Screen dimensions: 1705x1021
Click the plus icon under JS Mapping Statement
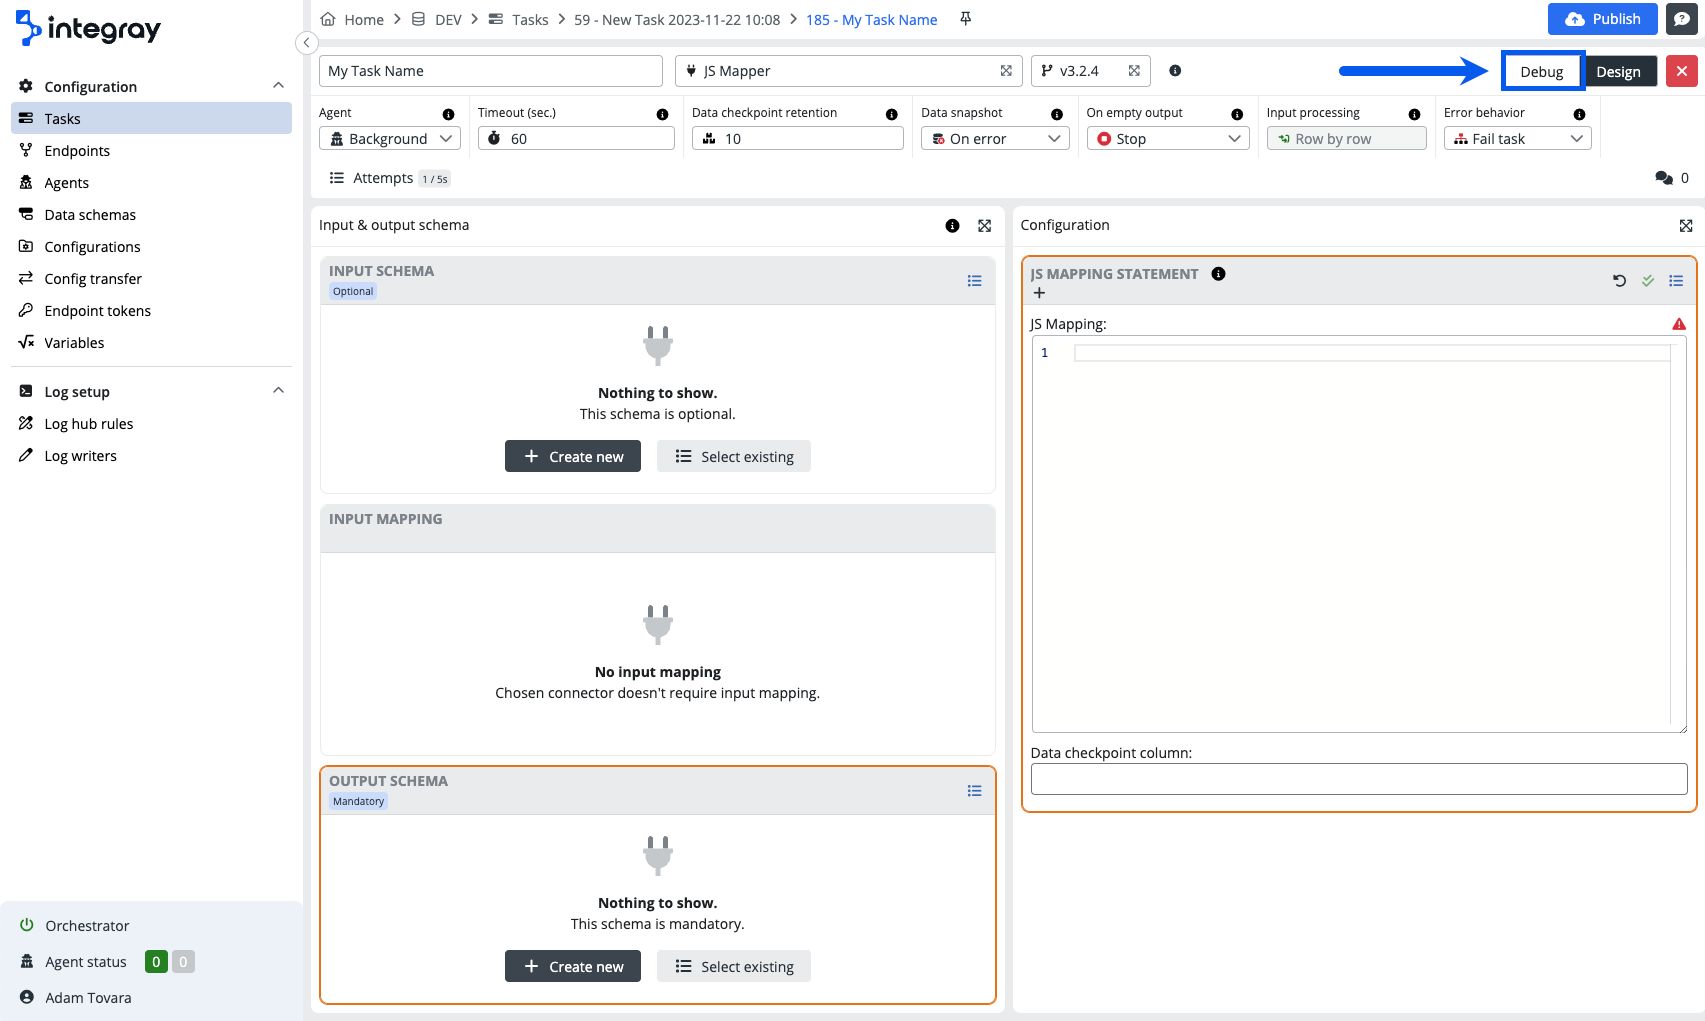tap(1039, 293)
